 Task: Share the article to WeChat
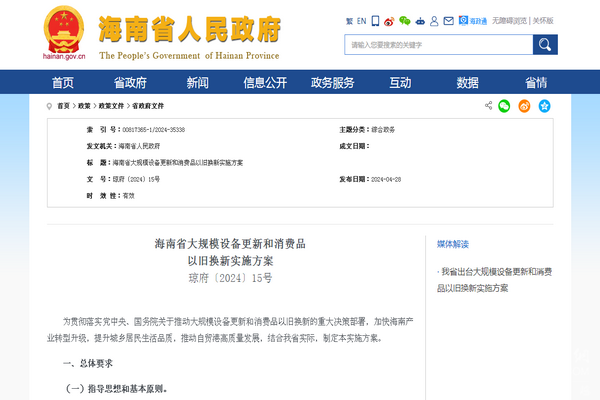coord(504,105)
